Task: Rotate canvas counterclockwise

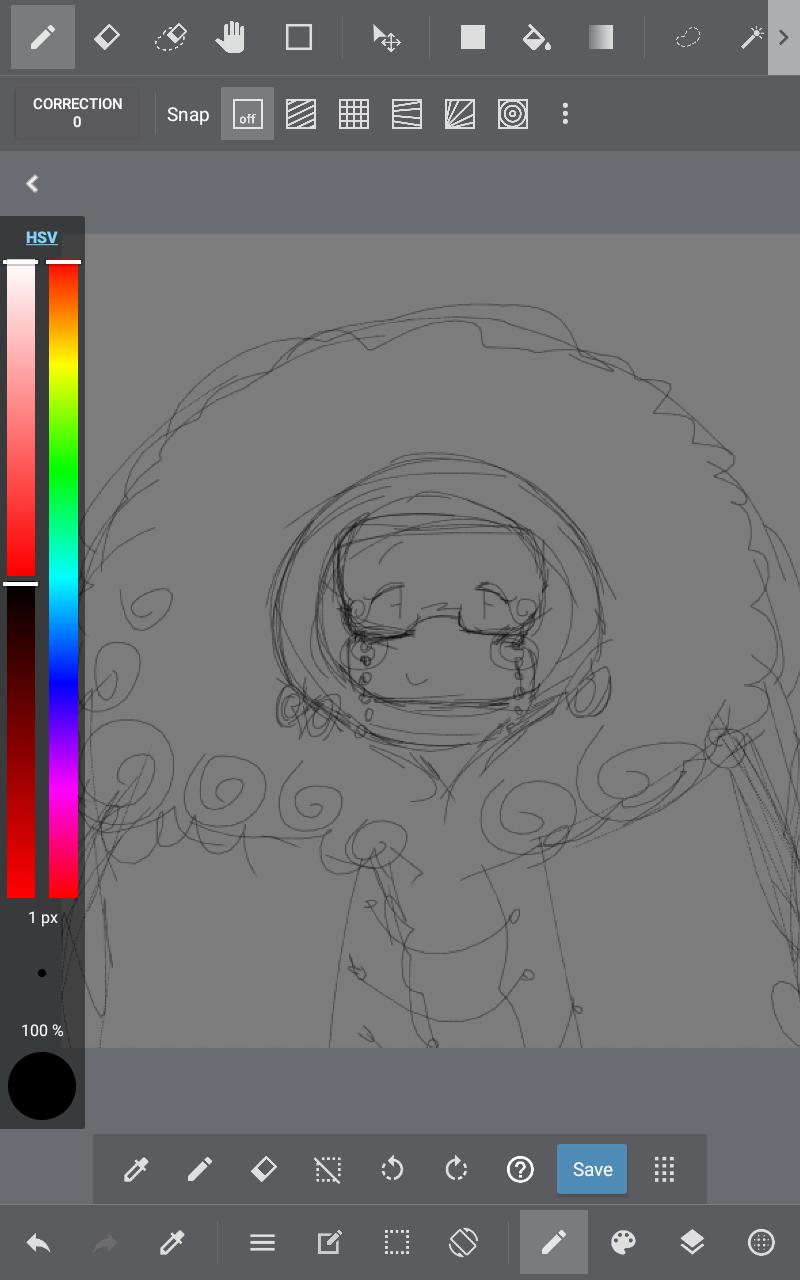Action: pos(392,1169)
